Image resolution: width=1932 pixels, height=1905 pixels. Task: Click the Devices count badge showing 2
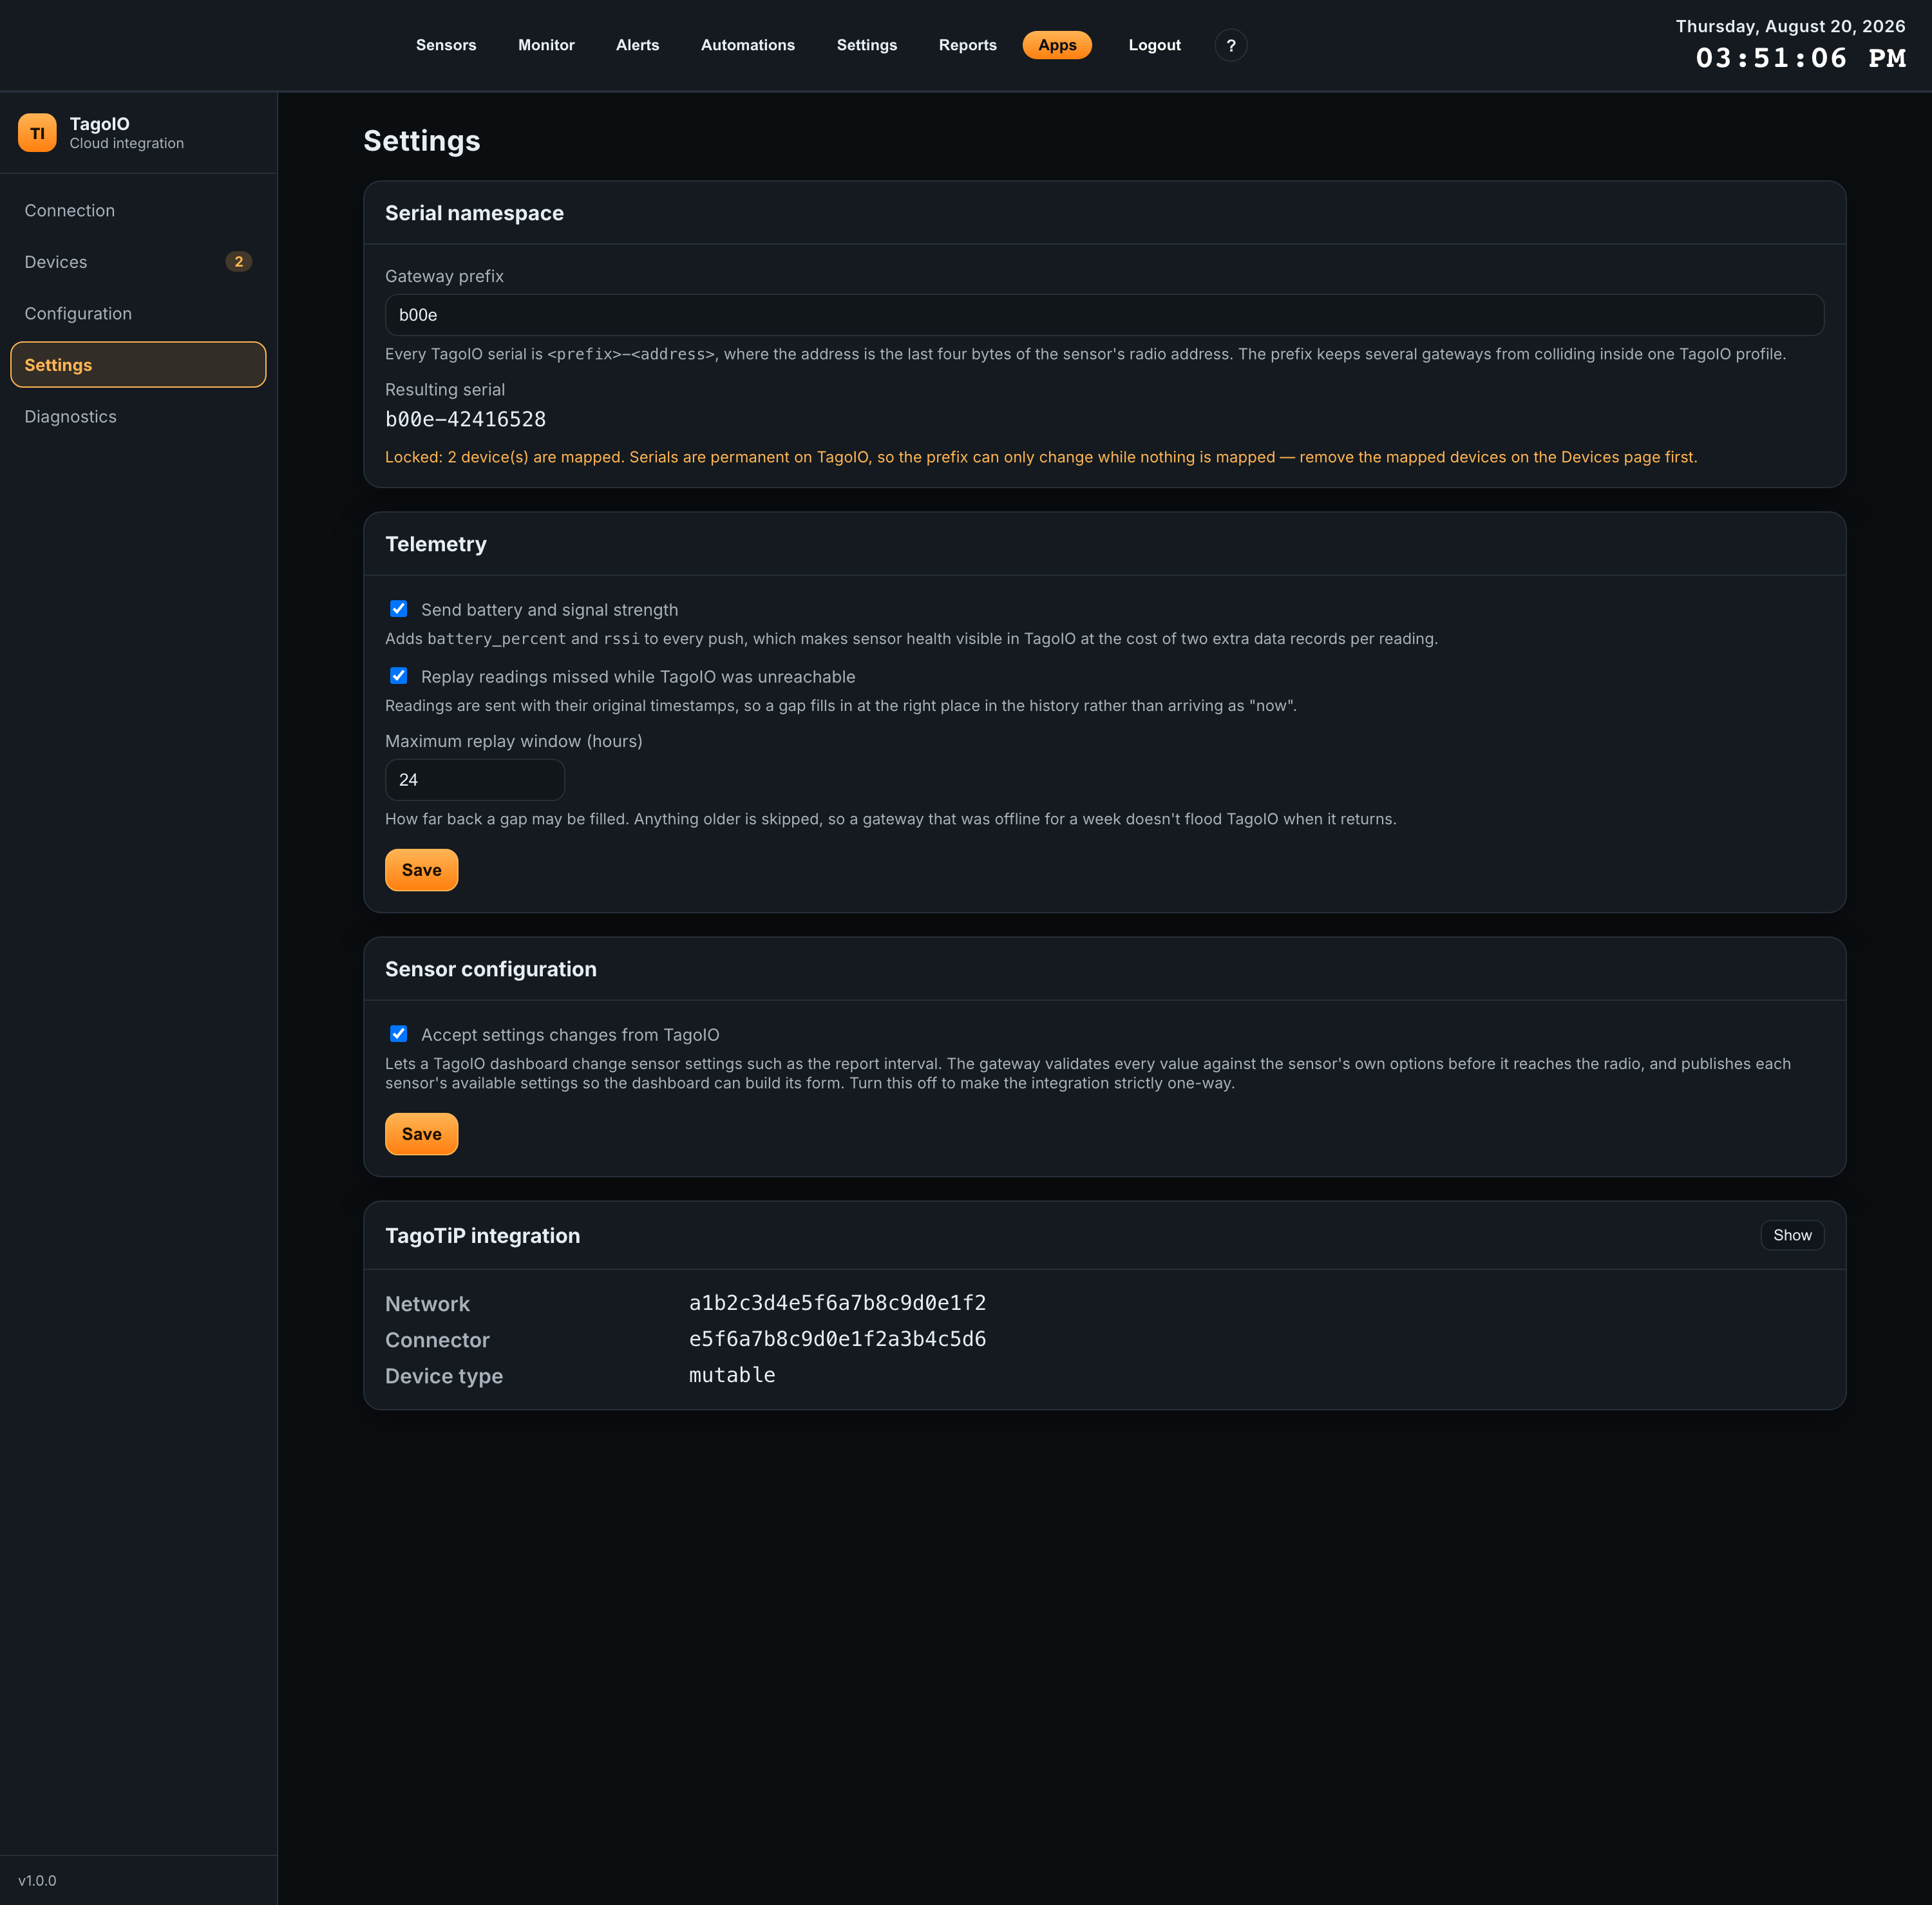pos(238,262)
